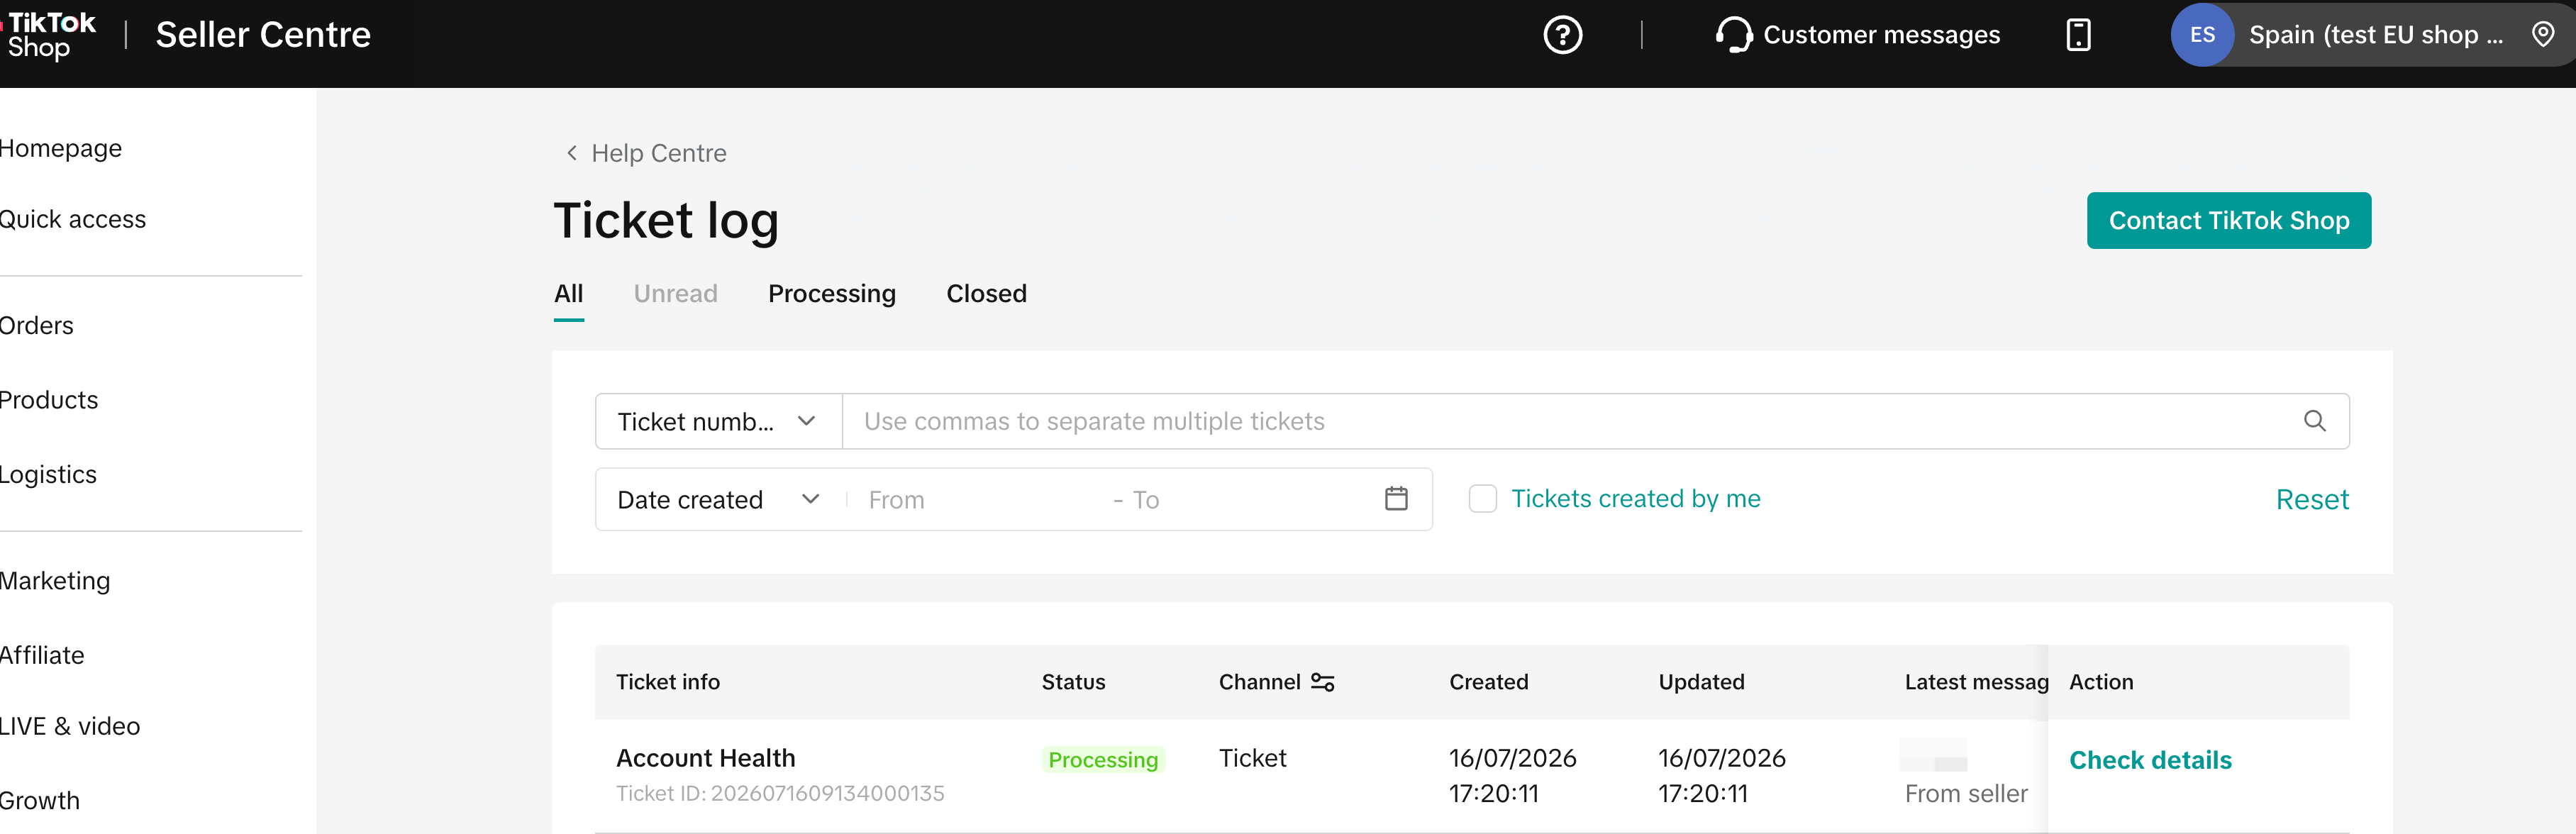The height and width of the screenshot is (834, 2576).
Task: Click the location pin icon
Action: point(2542,35)
